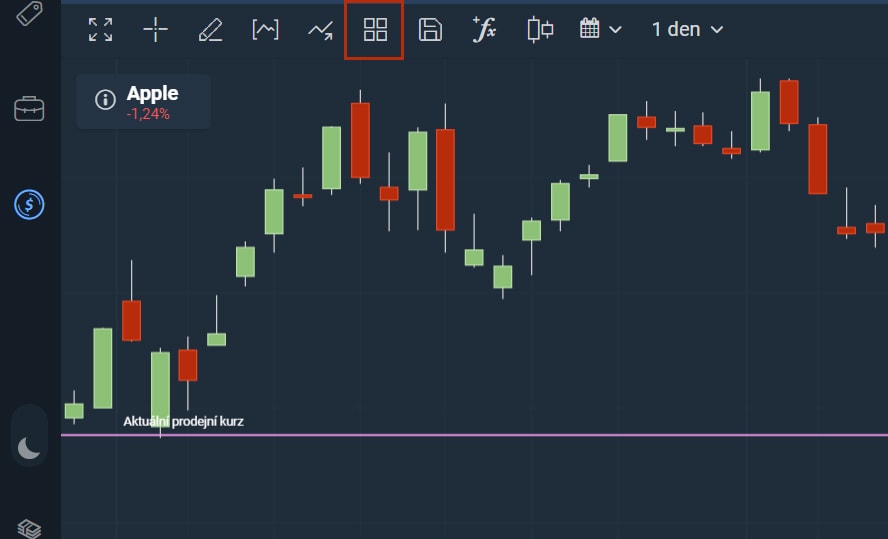Click the price tag sidebar icon
Image resolution: width=888 pixels, height=539 pixels.
29,13
